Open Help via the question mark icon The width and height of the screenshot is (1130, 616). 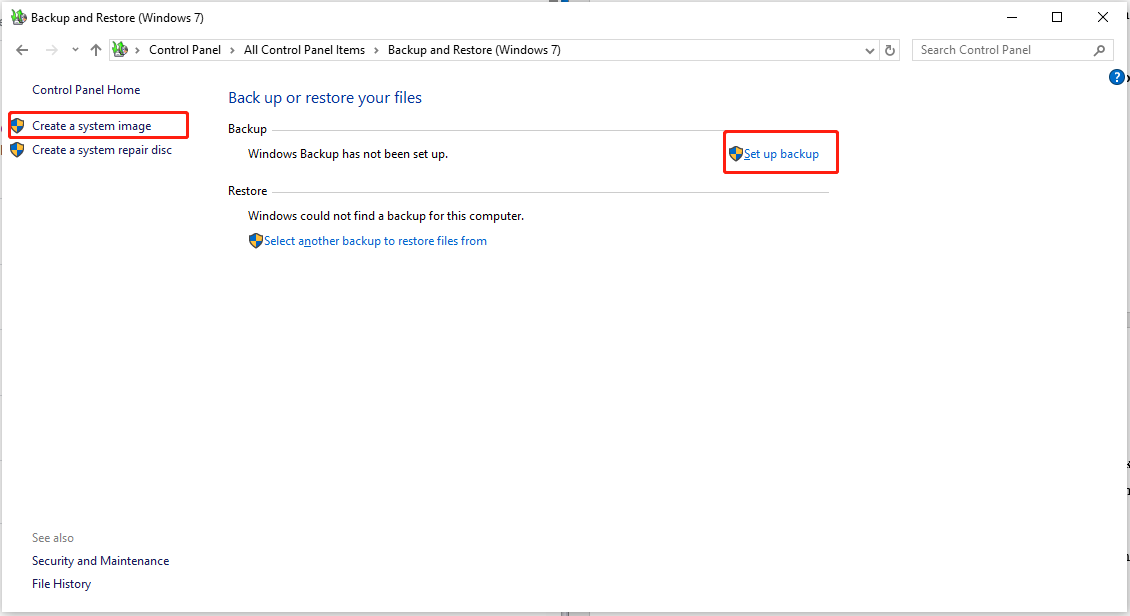1117,76
